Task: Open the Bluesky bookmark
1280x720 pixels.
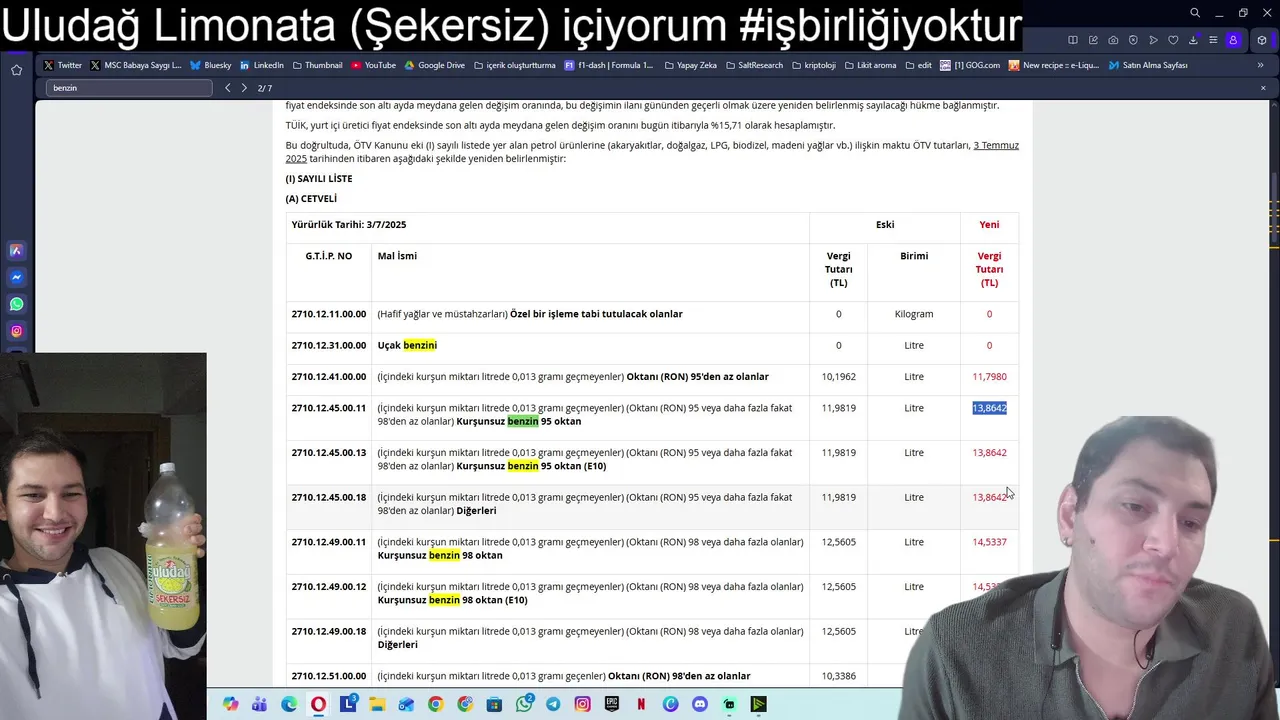Action: [x=211, y=65]
